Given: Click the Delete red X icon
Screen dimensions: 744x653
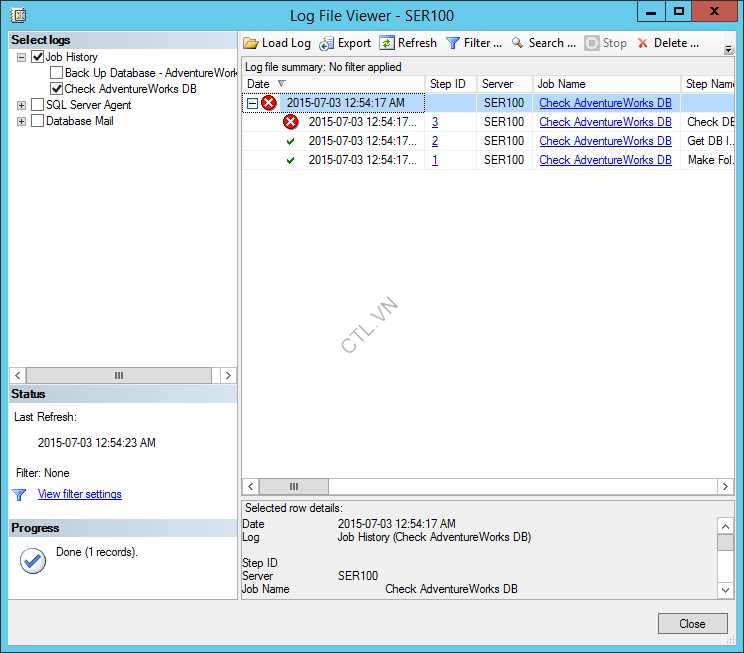Looking at the screenshot, I should 642,43.
